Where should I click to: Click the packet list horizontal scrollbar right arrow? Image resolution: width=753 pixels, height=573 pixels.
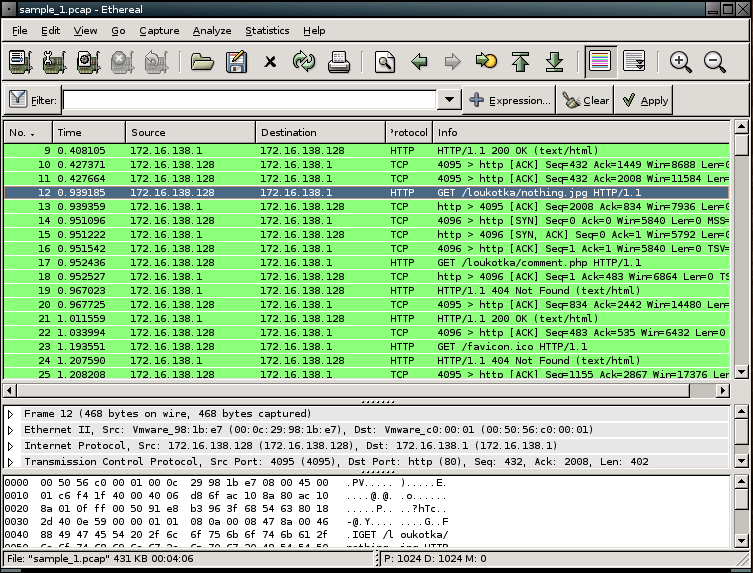(723, 390)
